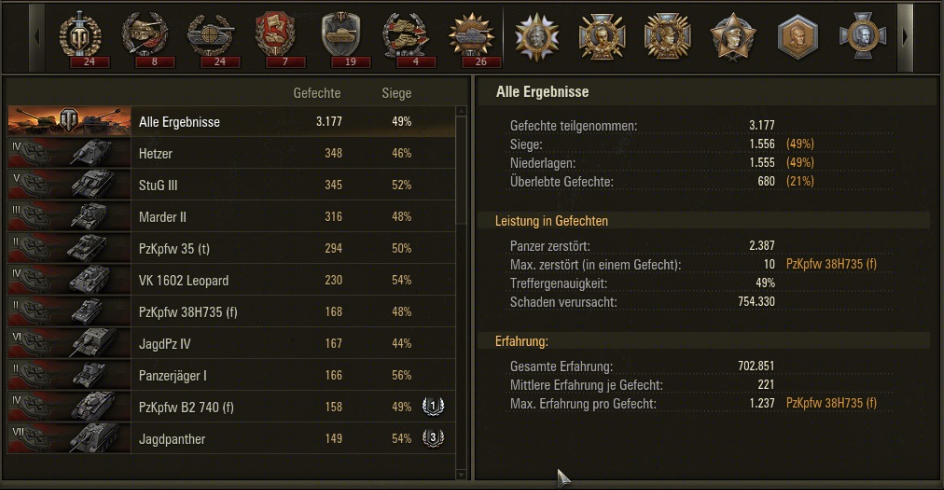Click the shield medal with count 19

tap(341, 36)
